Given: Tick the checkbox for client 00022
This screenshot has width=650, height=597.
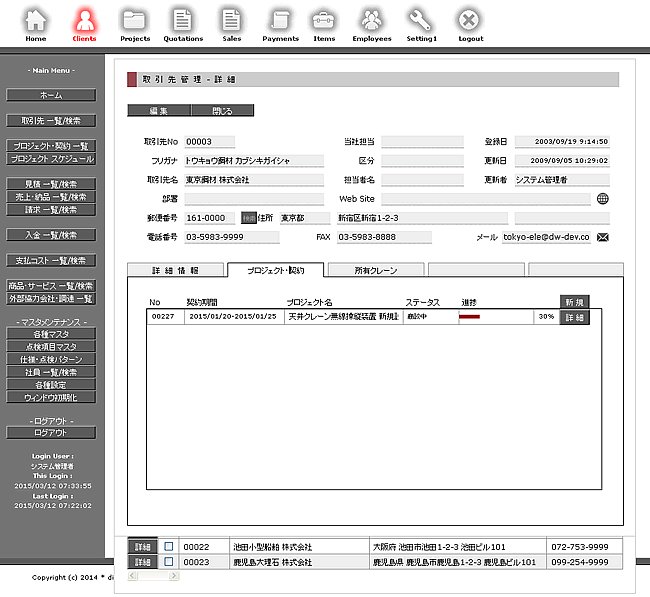Looking at the screenshot, I should (169, 546).
